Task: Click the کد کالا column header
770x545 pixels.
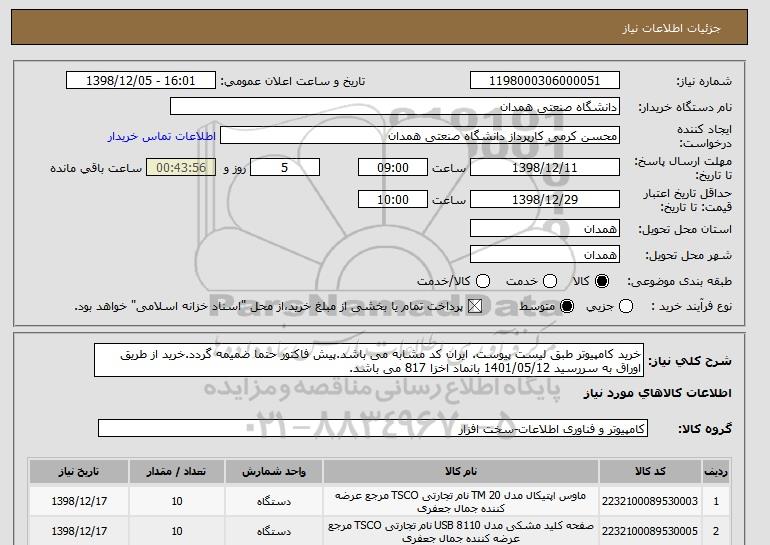Action: (650, 471)
